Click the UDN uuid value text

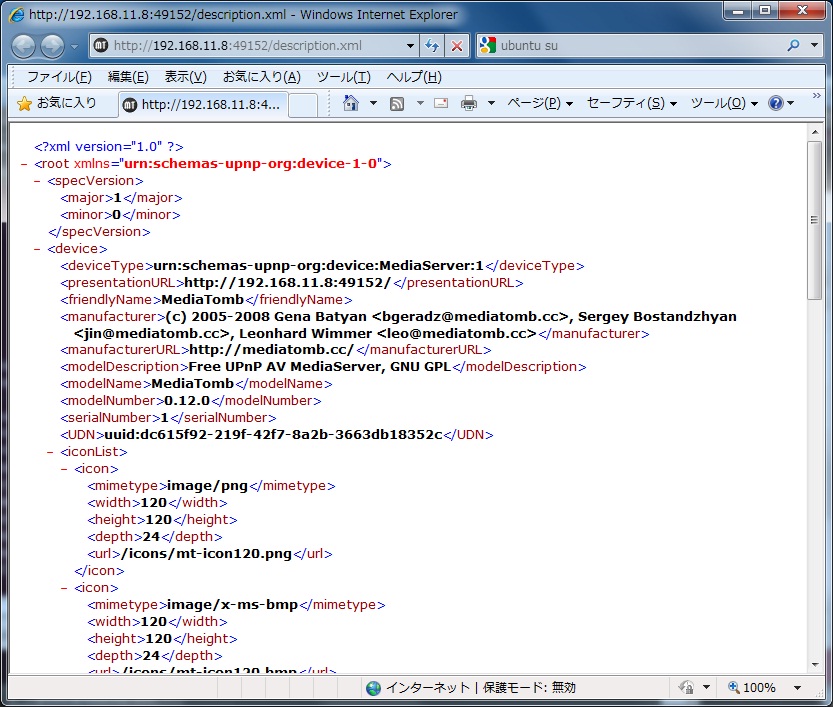coord(274,435)
